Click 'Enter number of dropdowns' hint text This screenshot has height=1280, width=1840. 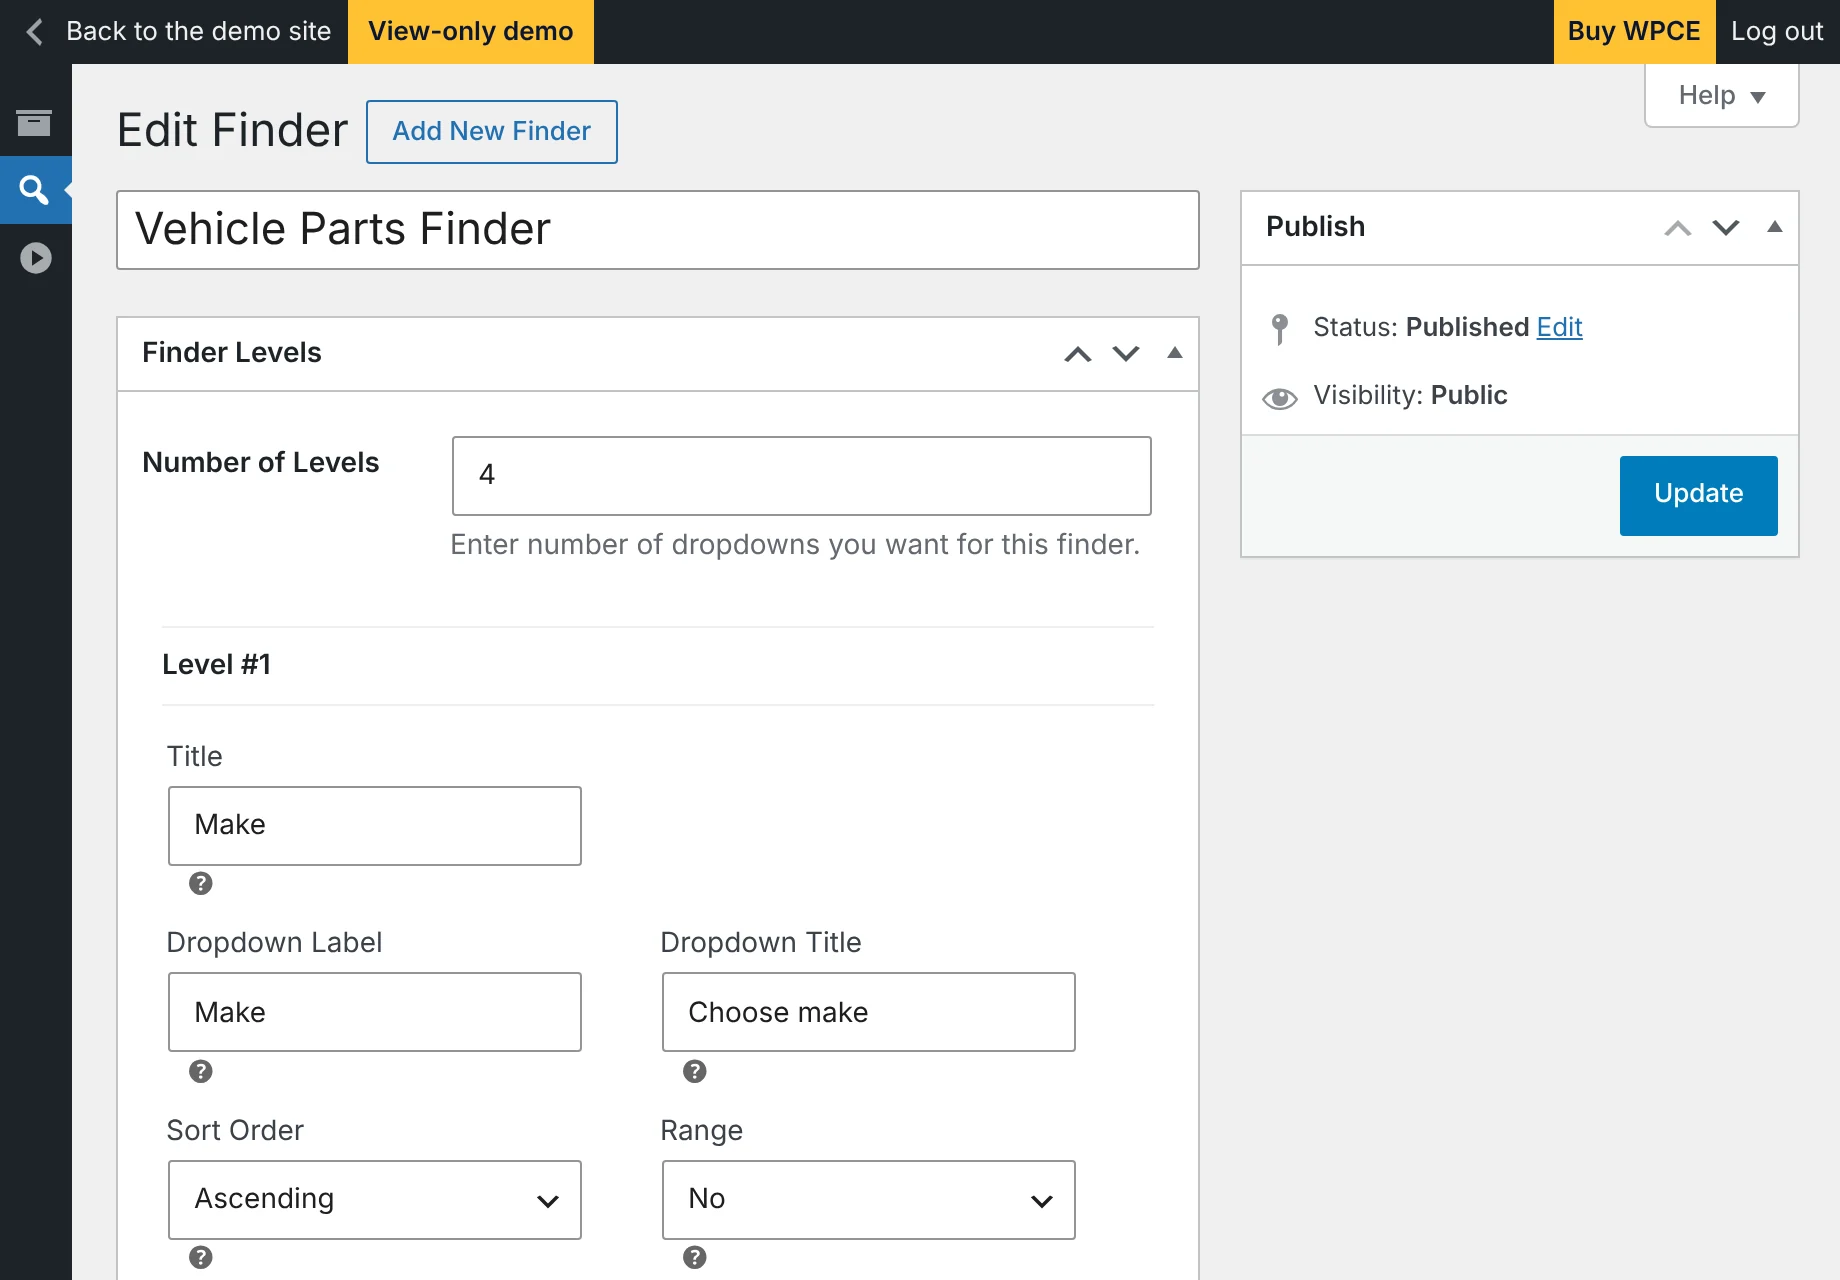(x=795, y=544)
